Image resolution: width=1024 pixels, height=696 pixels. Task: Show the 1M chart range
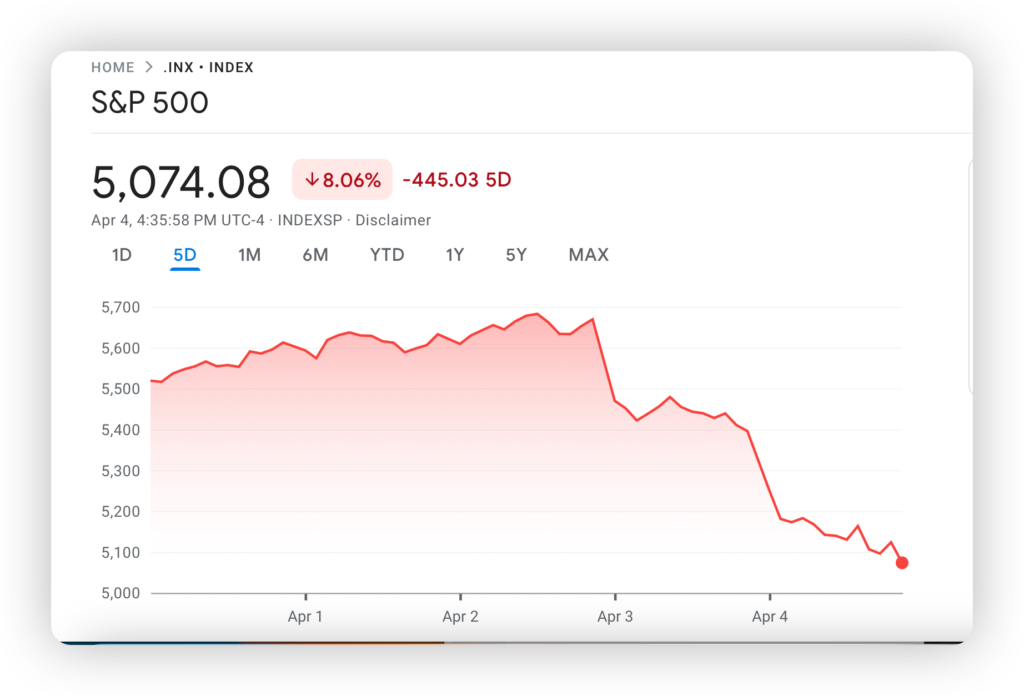[x=249, y=255]
